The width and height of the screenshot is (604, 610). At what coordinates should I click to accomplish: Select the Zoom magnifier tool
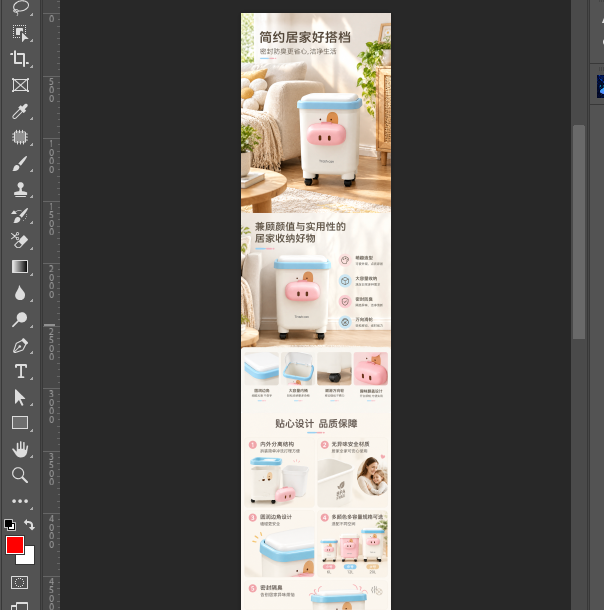click(x=20, y=475)
